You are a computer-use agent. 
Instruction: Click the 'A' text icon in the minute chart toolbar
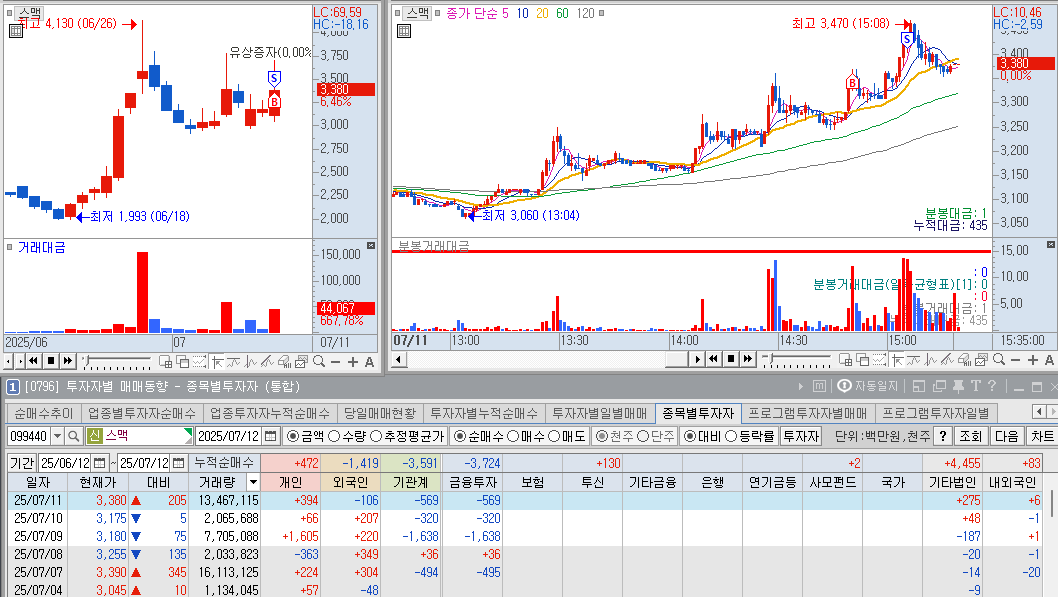pos(1049,360)
